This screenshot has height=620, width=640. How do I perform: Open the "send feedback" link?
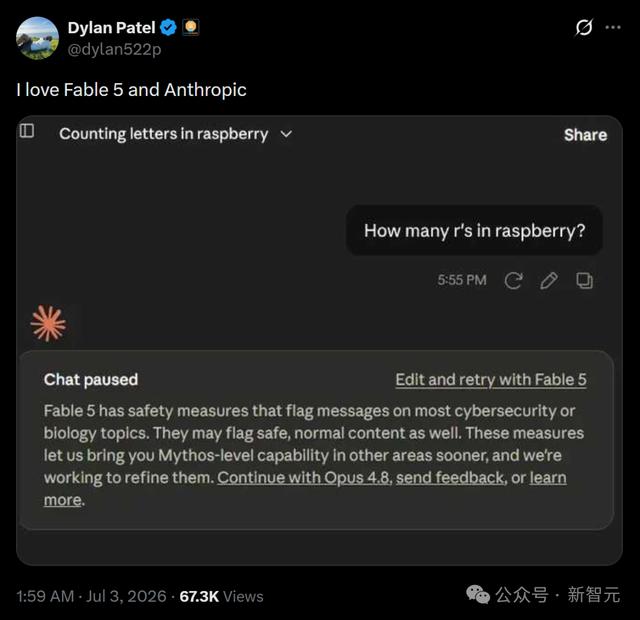pyautogui.click(x=450, y=478)
